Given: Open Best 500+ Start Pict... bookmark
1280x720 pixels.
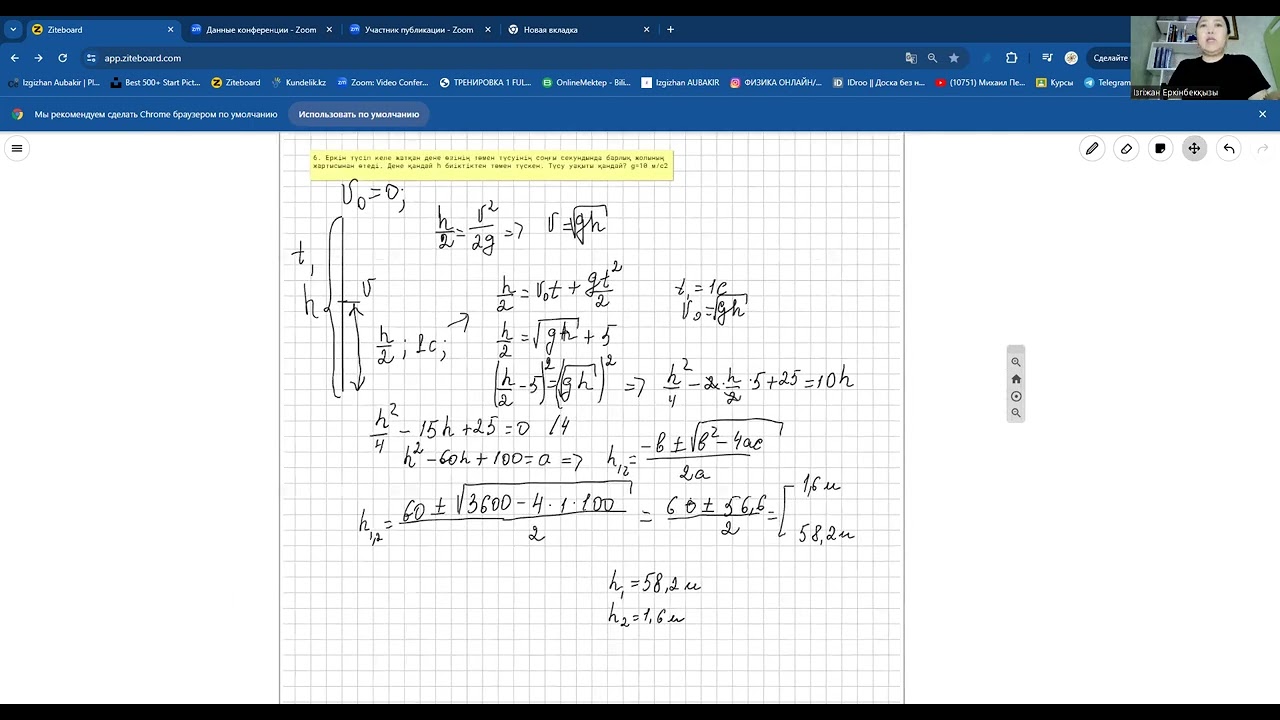Looking at the screenshot, I should [x=156, y=83].
